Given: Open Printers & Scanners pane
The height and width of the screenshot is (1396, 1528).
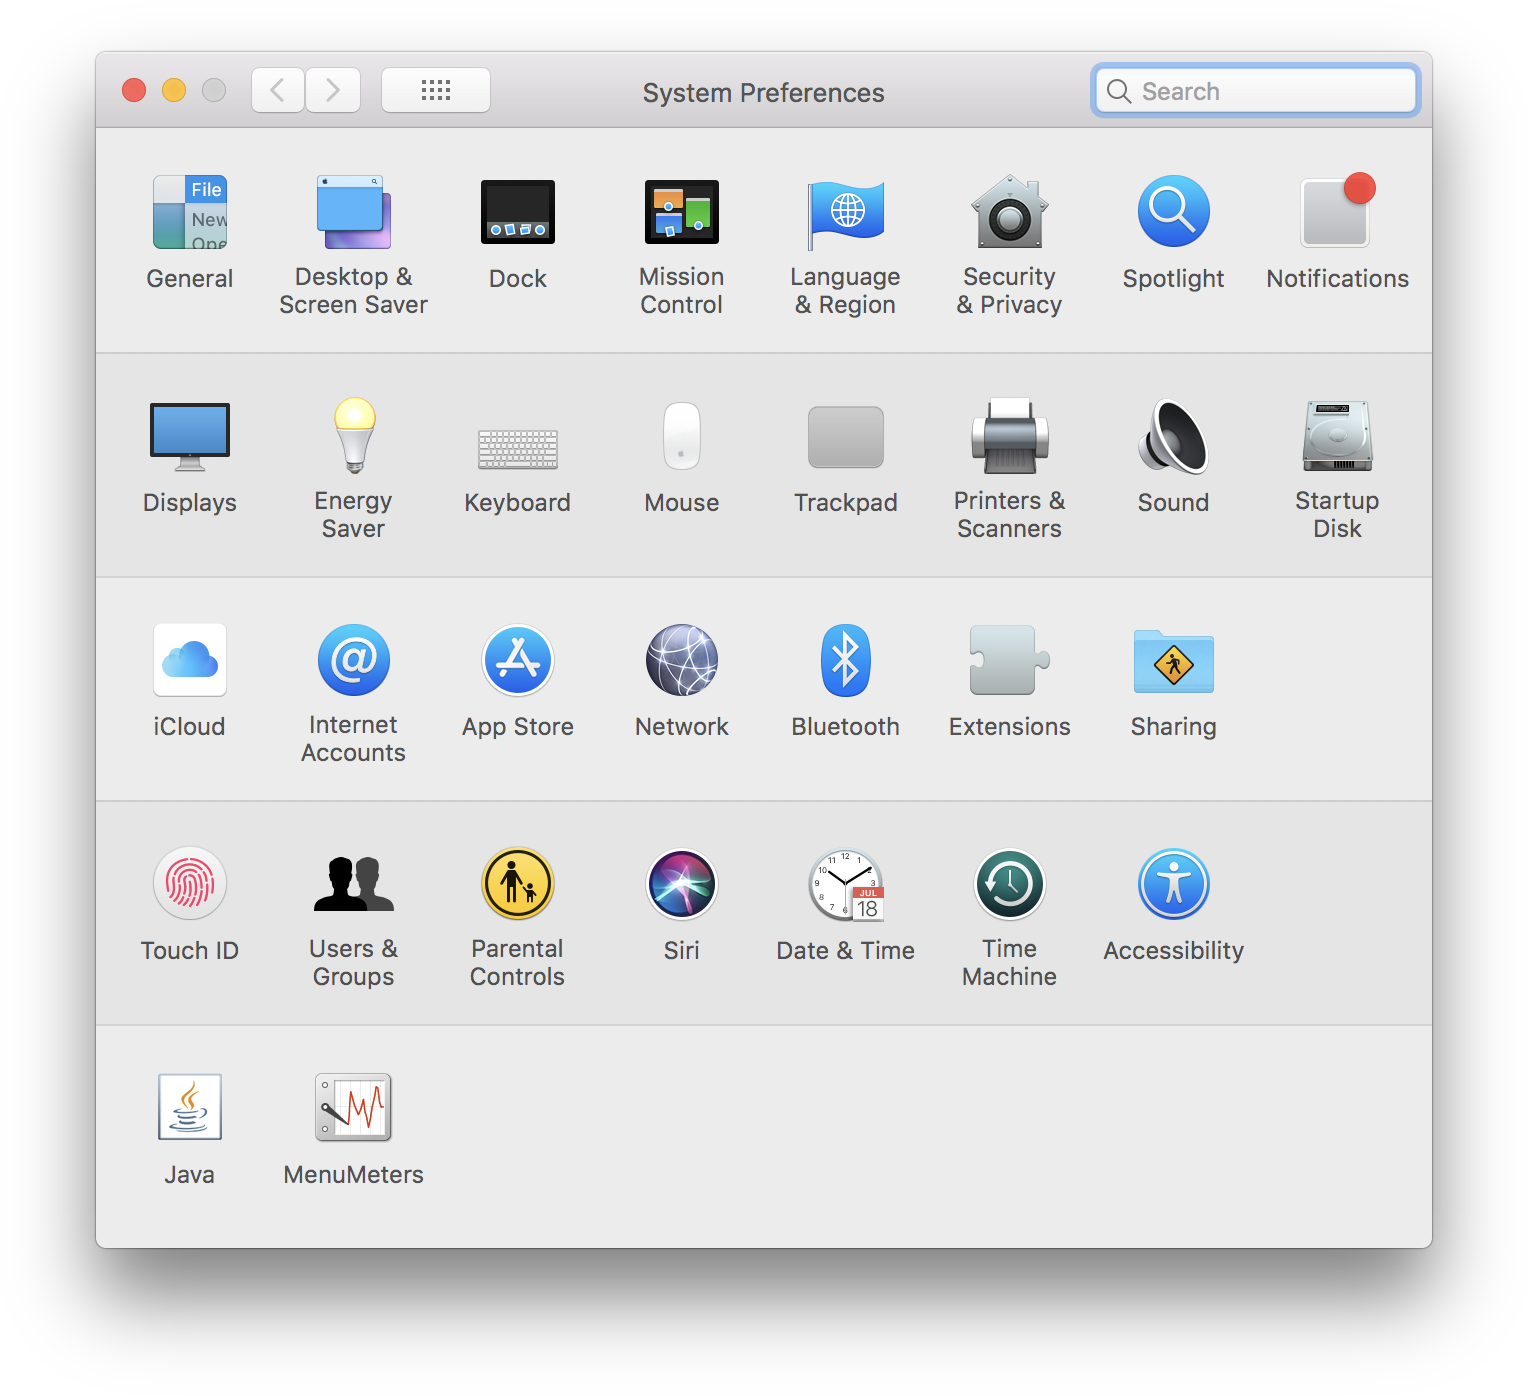Looking at the screenshot, I should pyautogui.click(x=1010, y=436).
